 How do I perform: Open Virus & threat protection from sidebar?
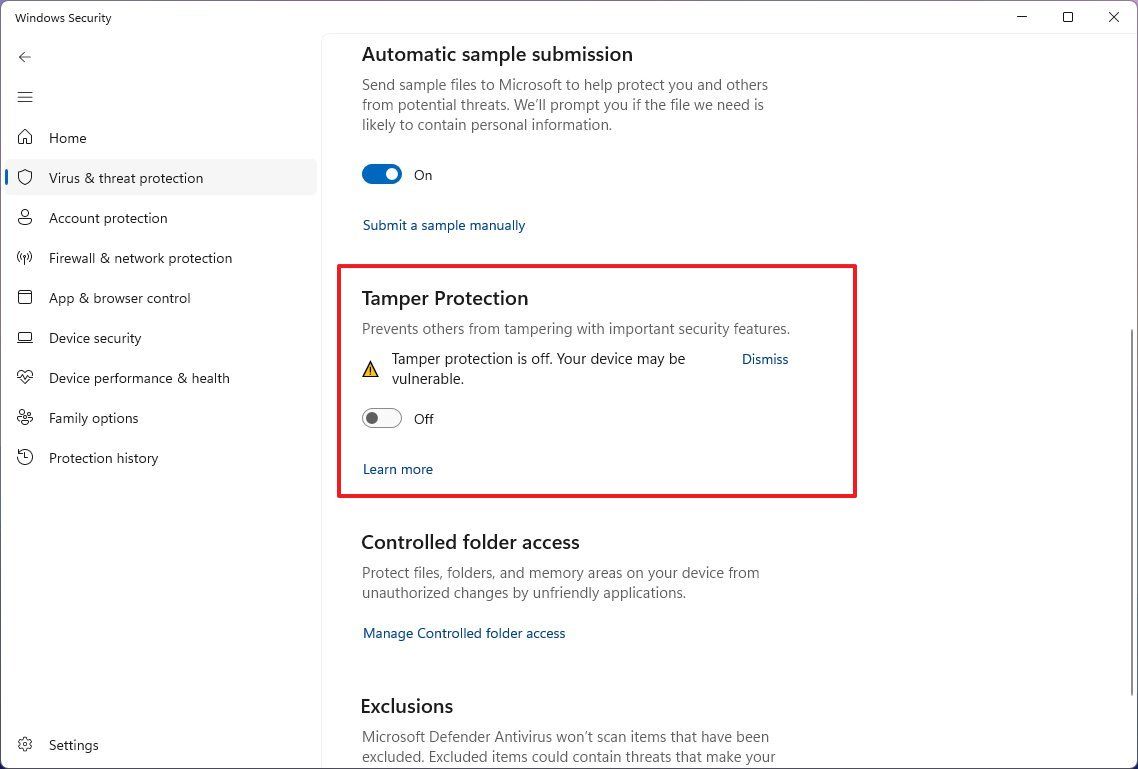click(x=125, y=177)
